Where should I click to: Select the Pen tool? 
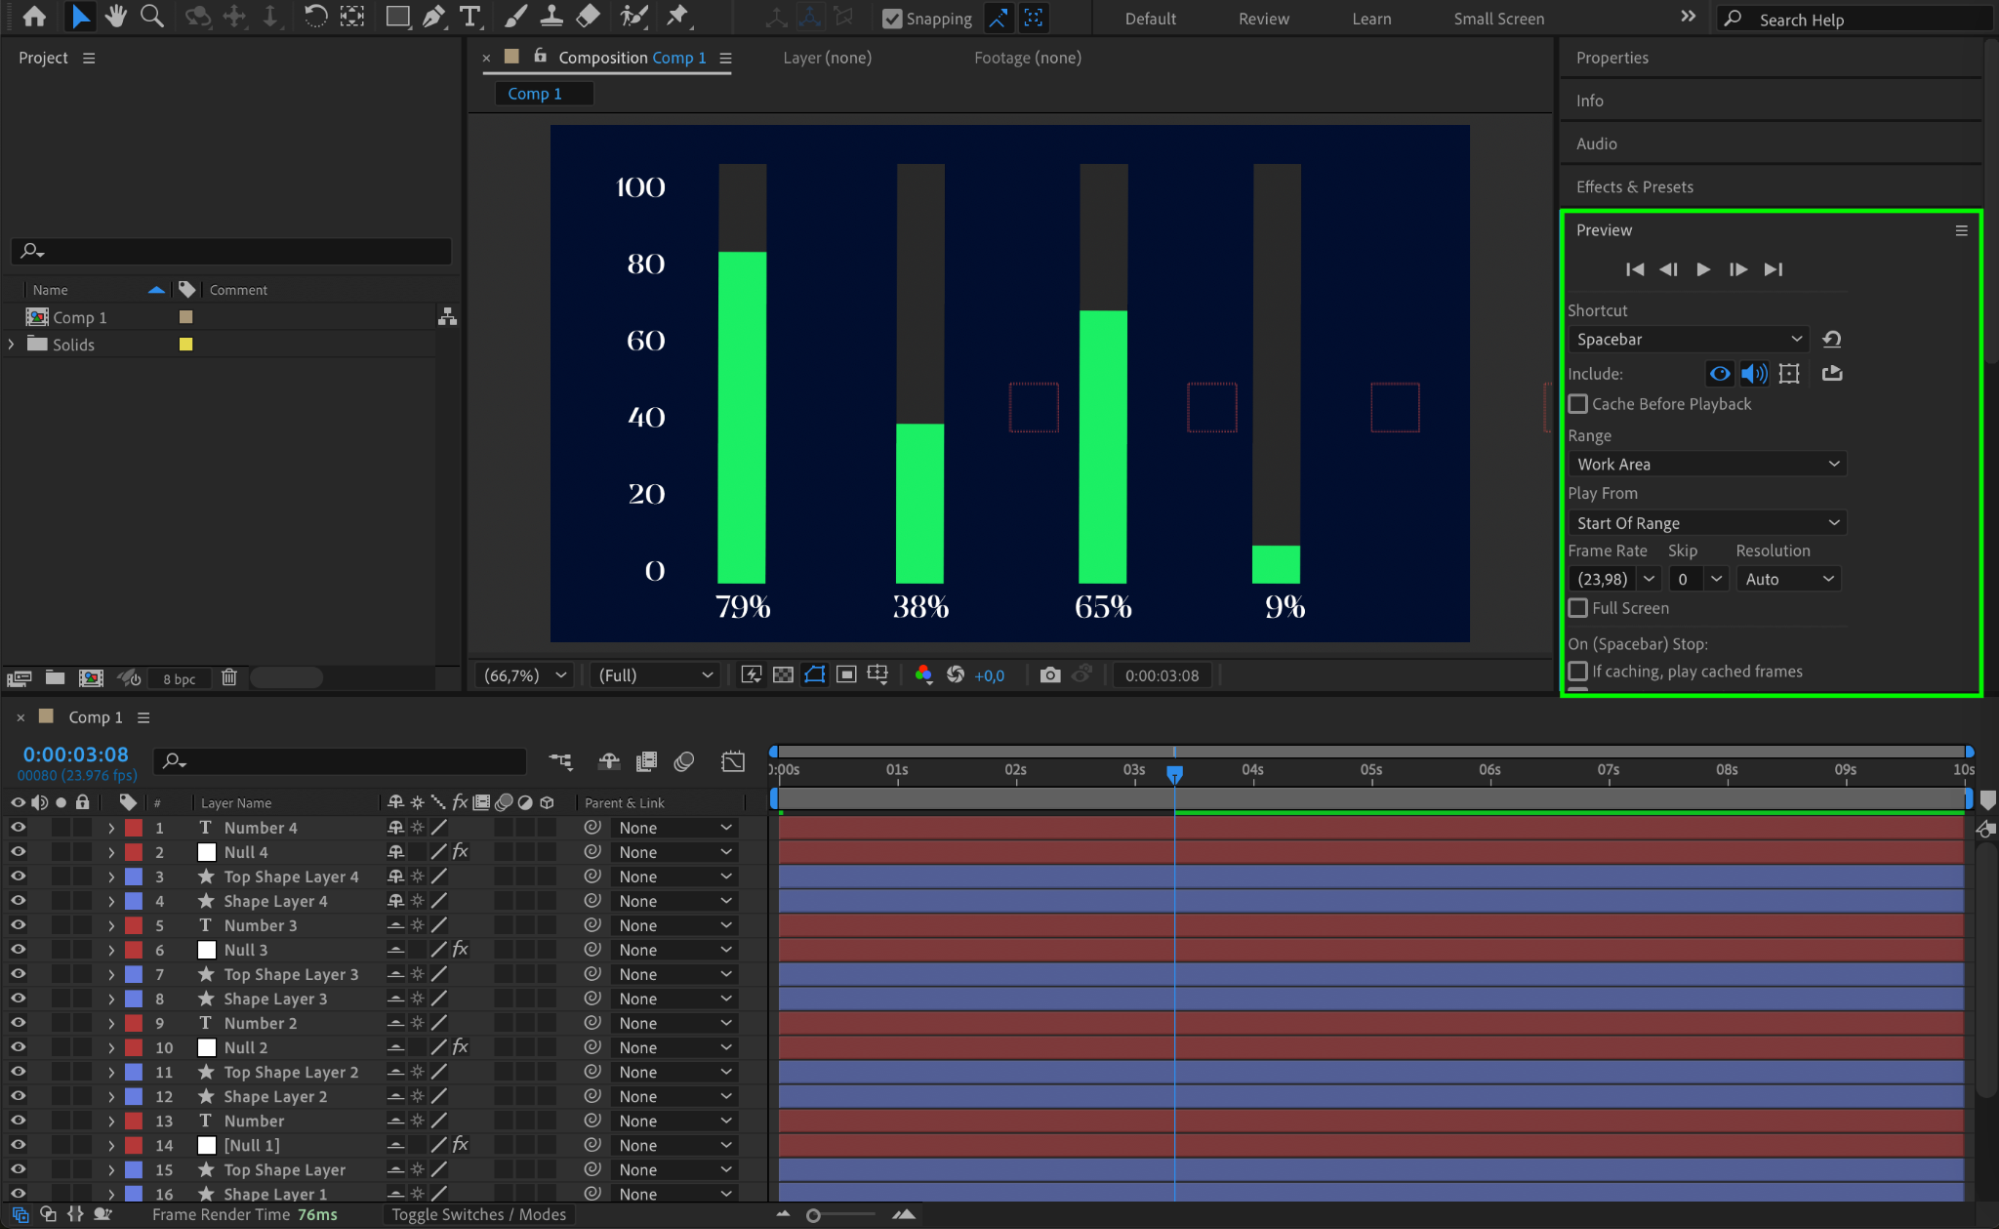click(433, 16)
